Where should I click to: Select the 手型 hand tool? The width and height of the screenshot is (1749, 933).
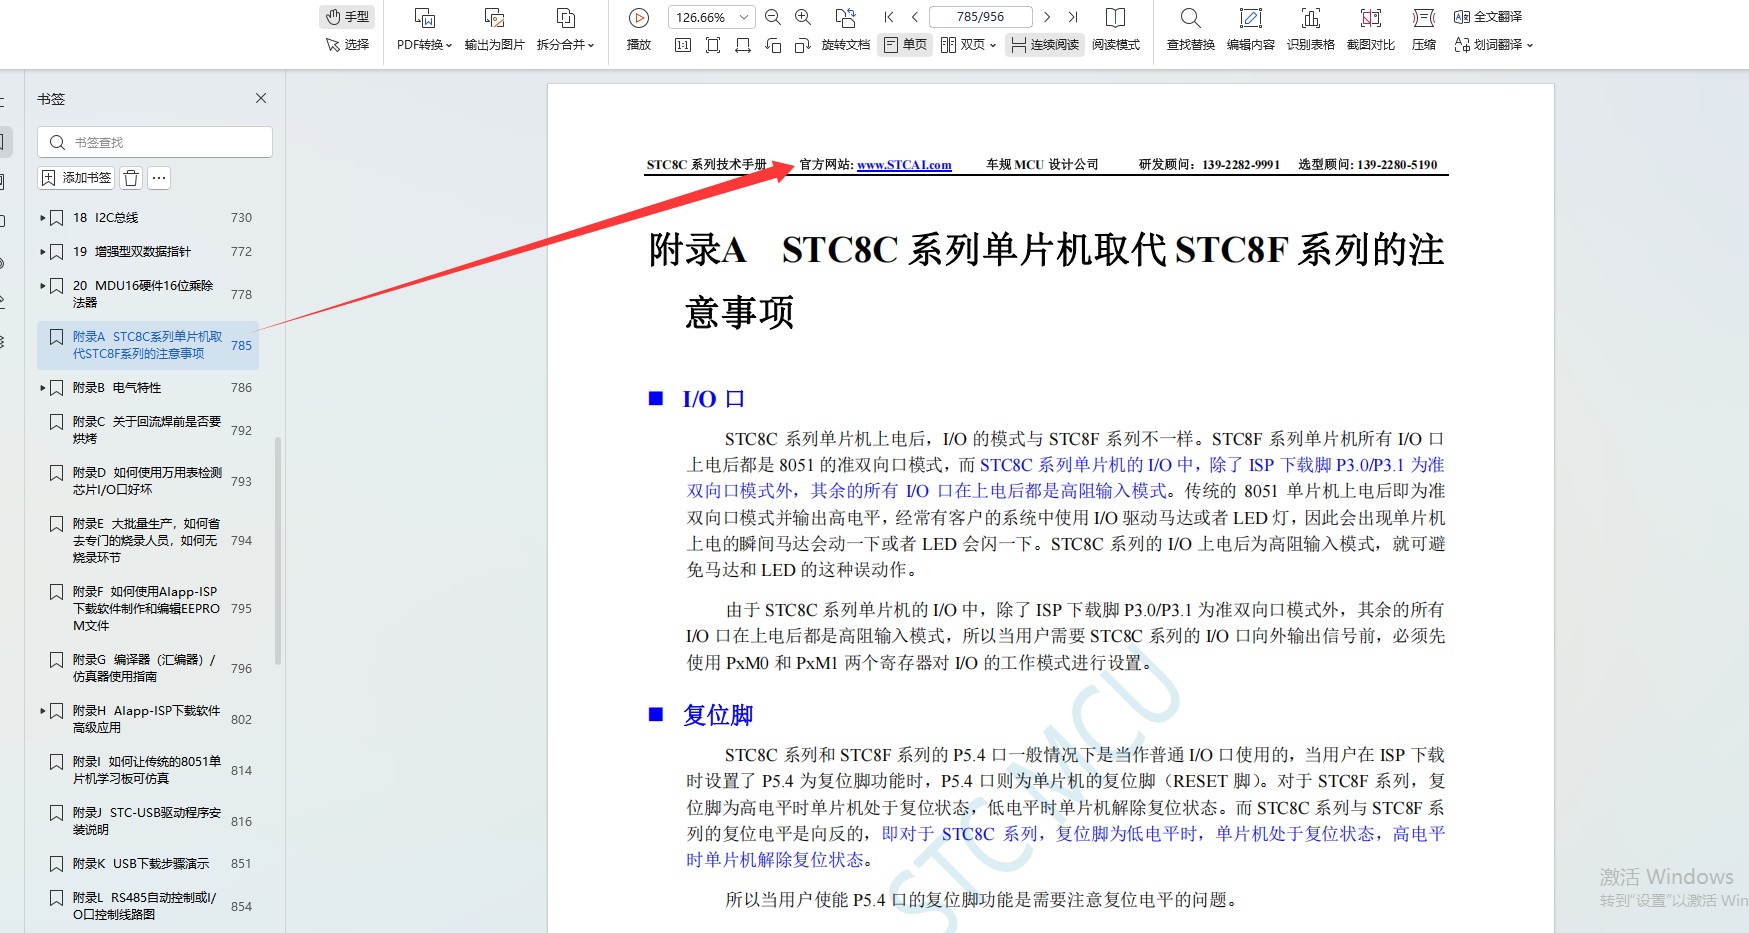(x=347, y=17)
